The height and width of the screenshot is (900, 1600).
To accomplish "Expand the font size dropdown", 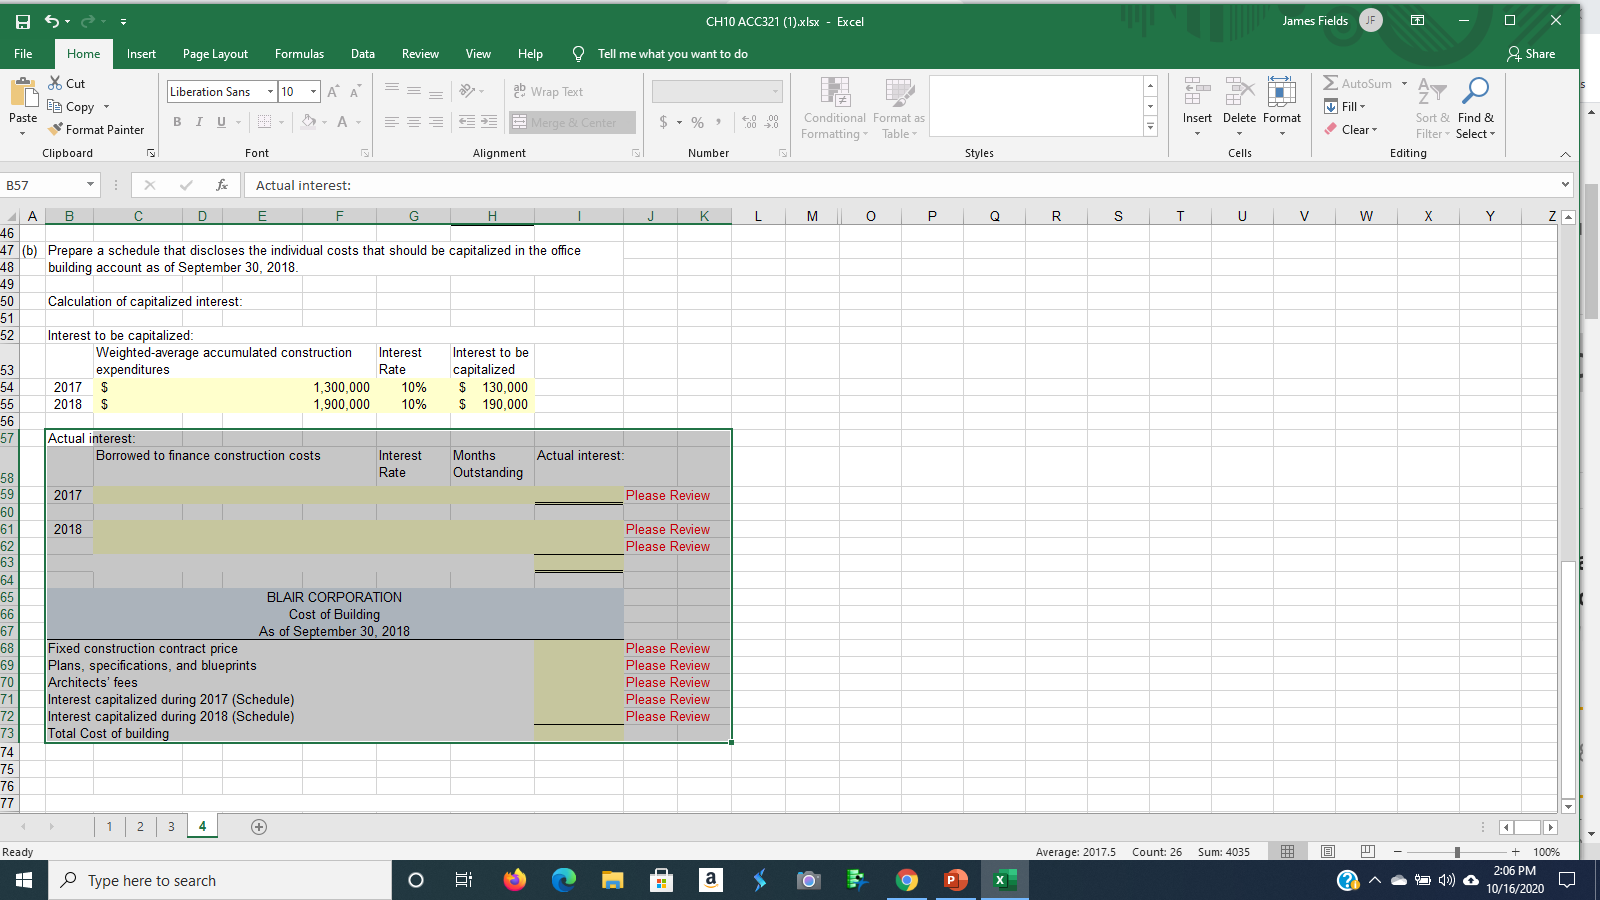I will point(311,91).
